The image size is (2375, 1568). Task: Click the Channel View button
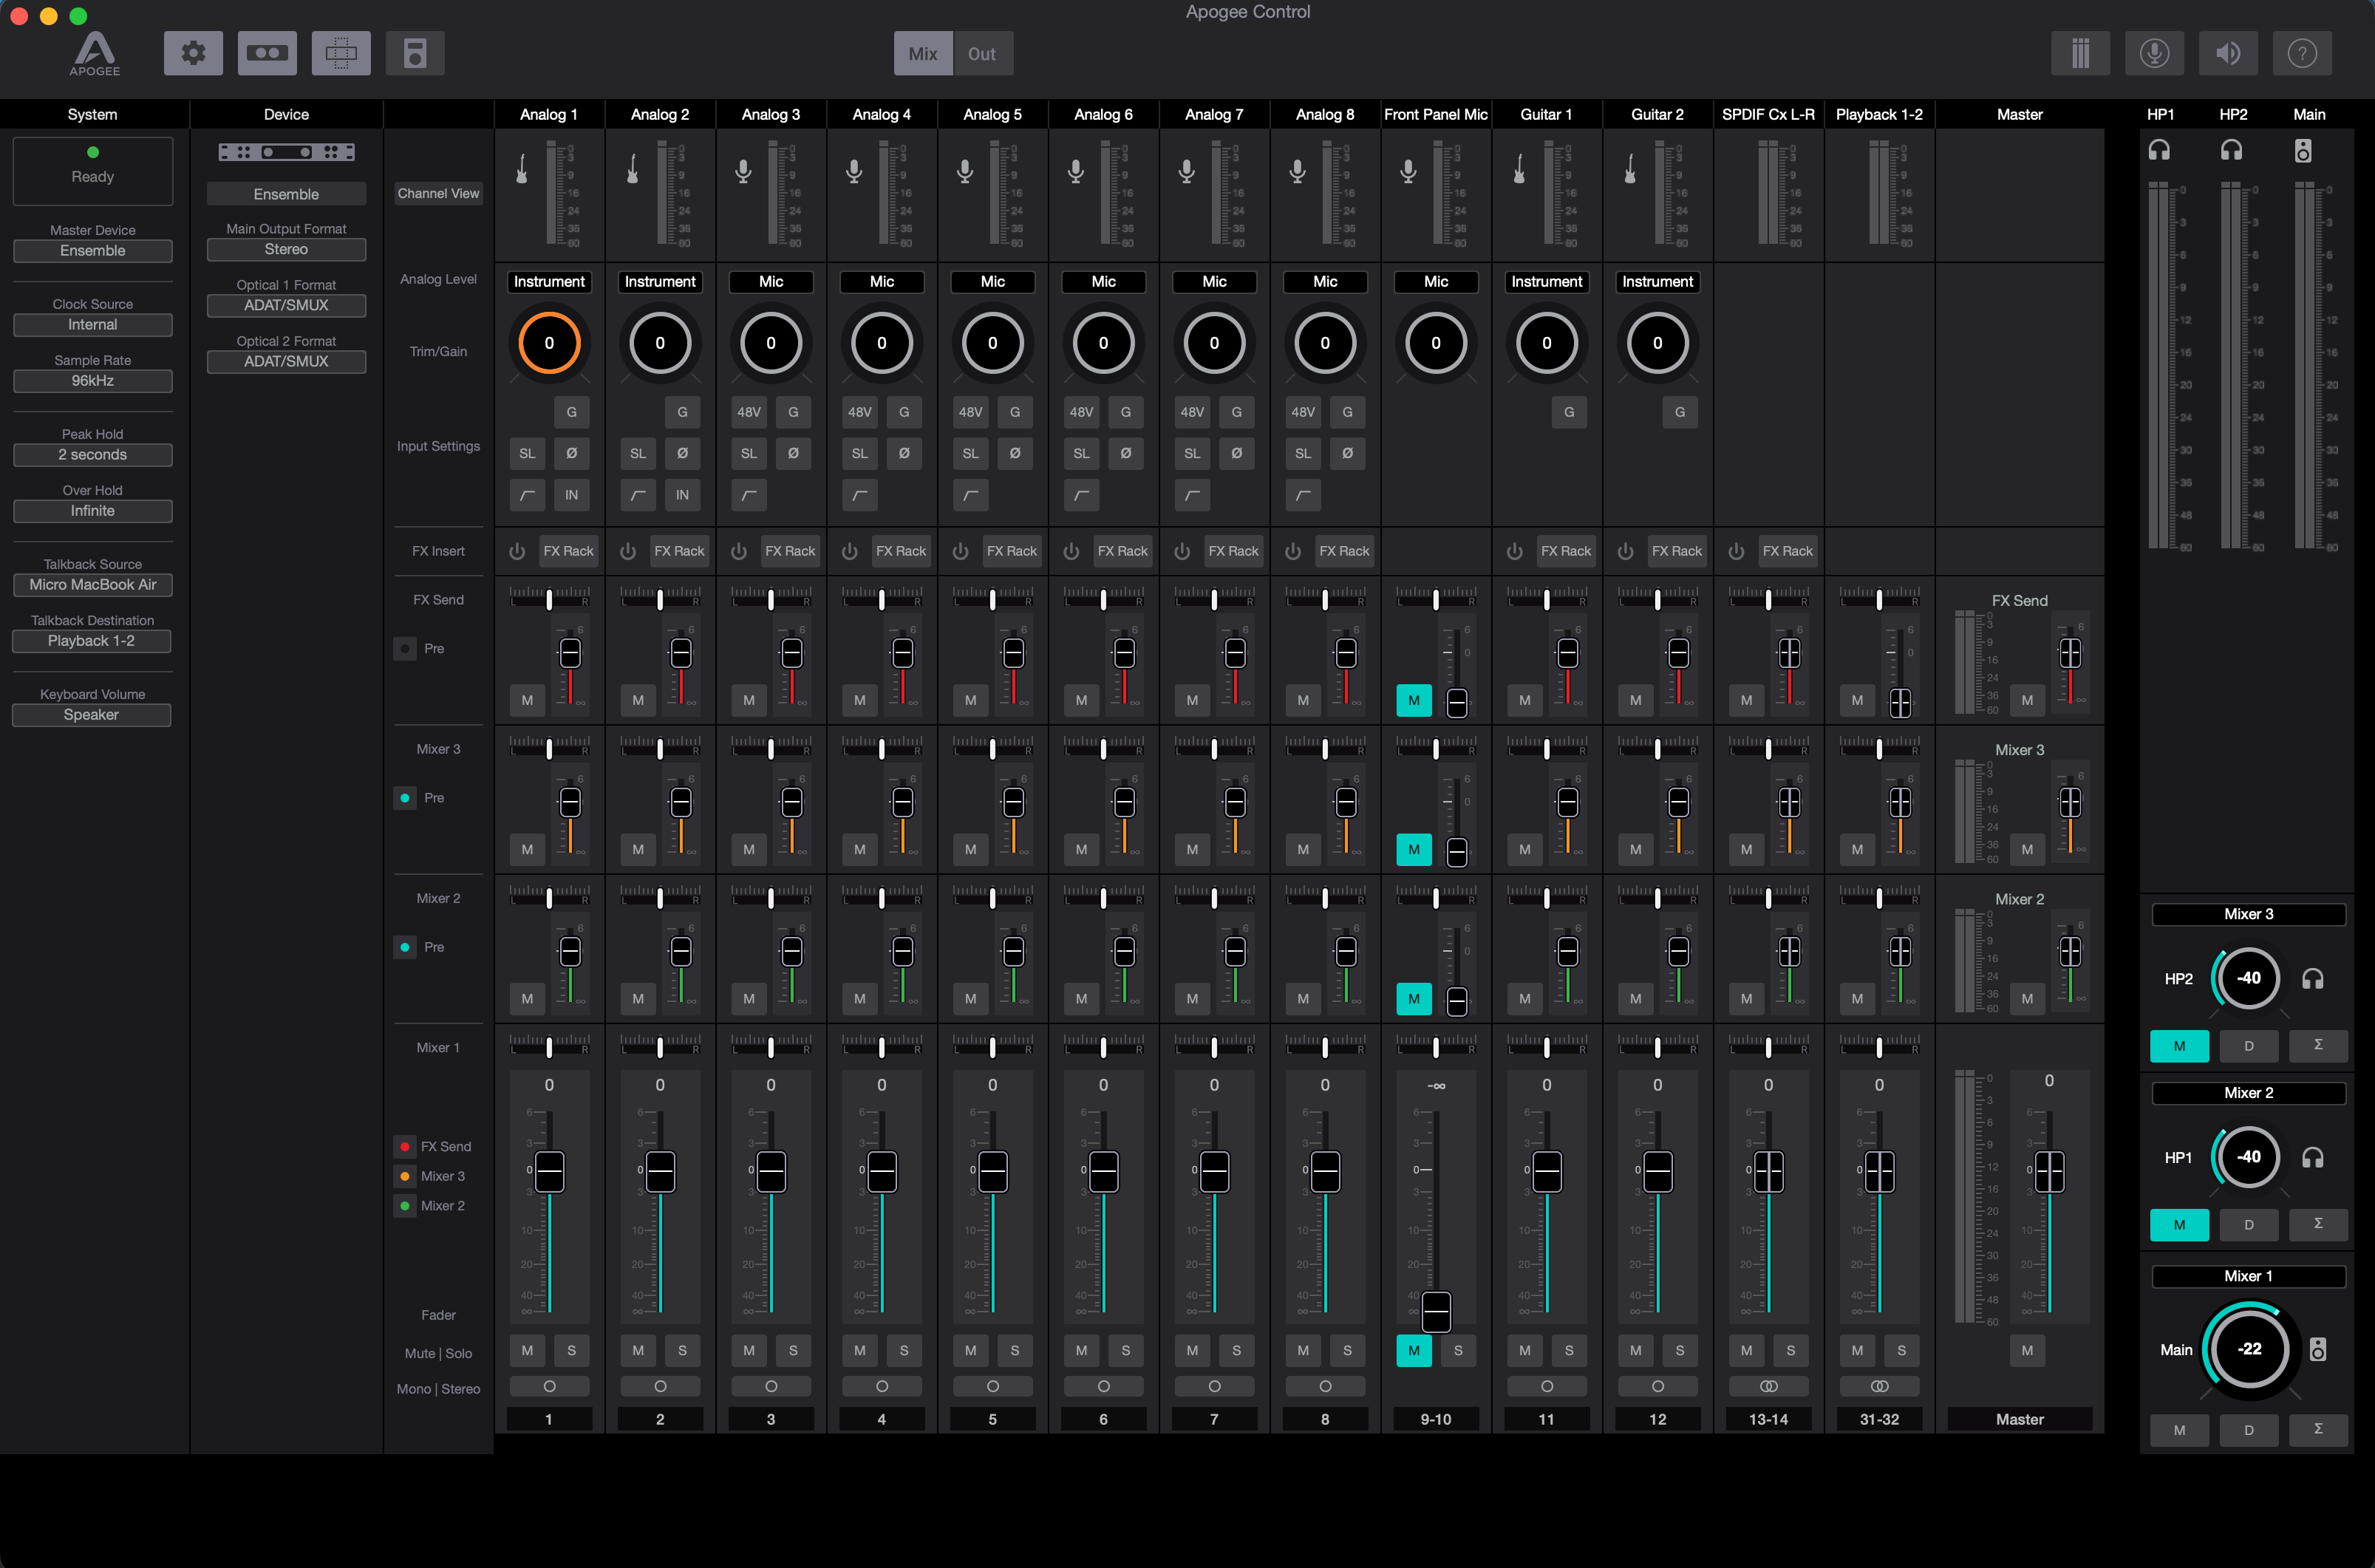coord(438,193)
